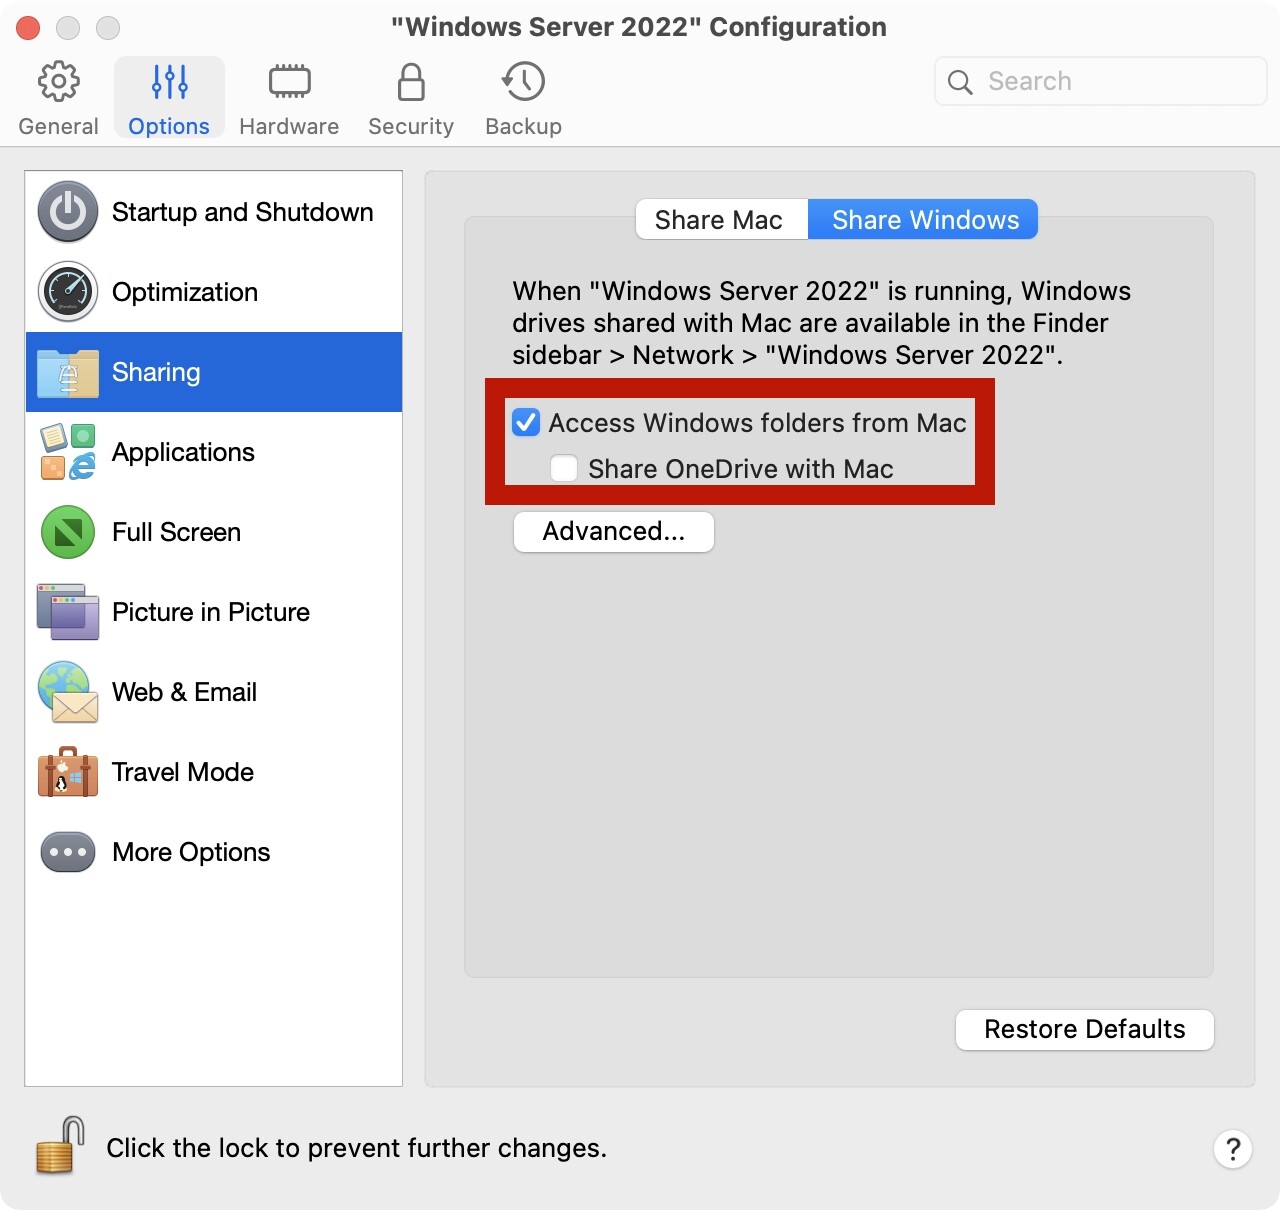The image size is (1280, 1210).
Task: Enable Share OneDrive with Mac checkbox
Action: [564, 469]
